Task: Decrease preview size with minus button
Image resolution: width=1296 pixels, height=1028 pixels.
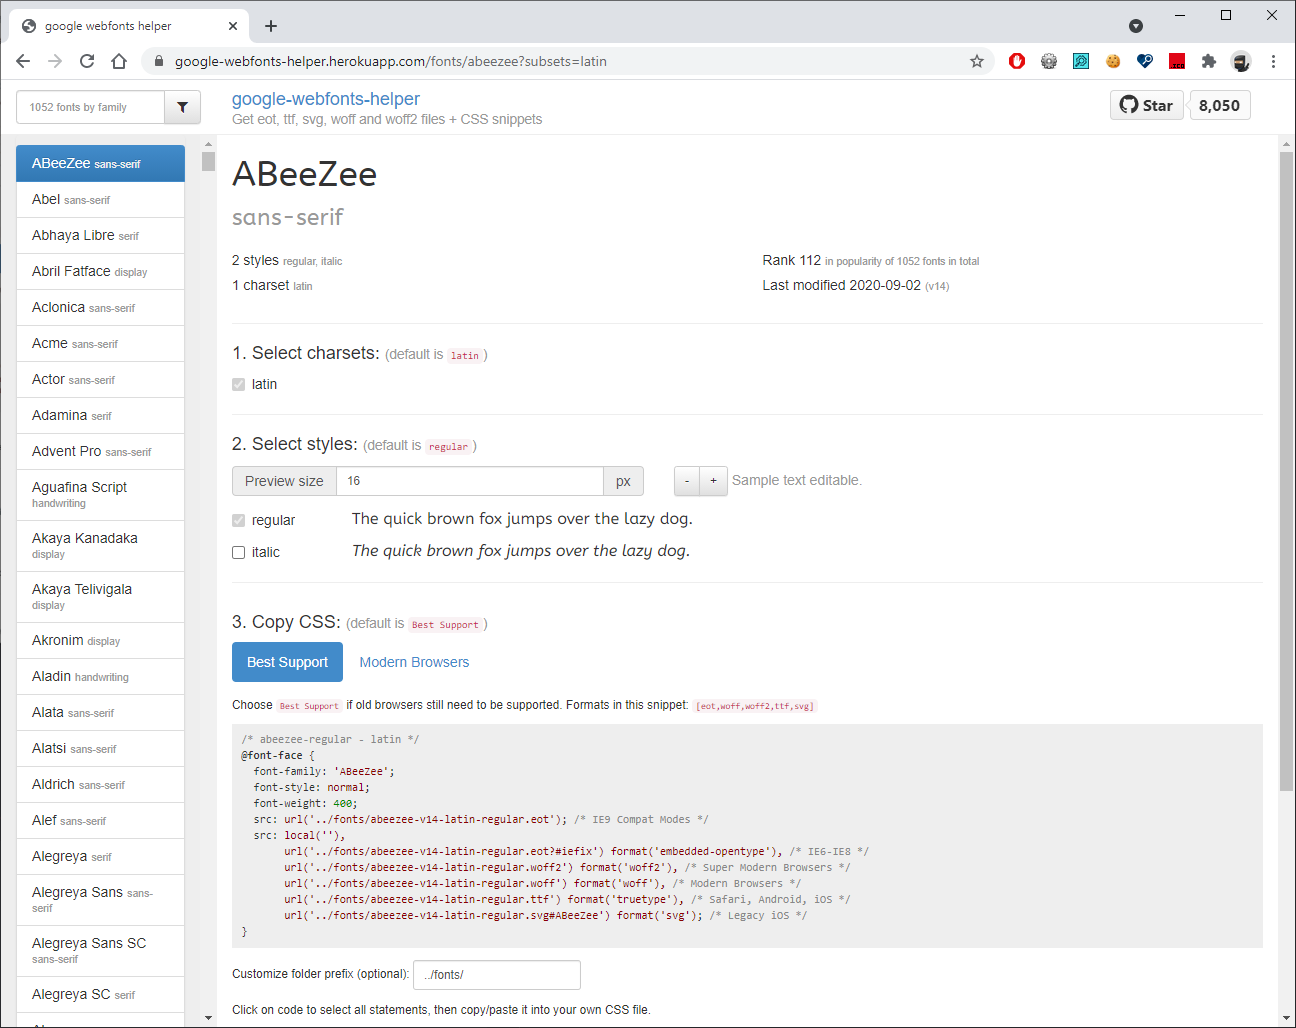Action: click(x=687, y=481)
